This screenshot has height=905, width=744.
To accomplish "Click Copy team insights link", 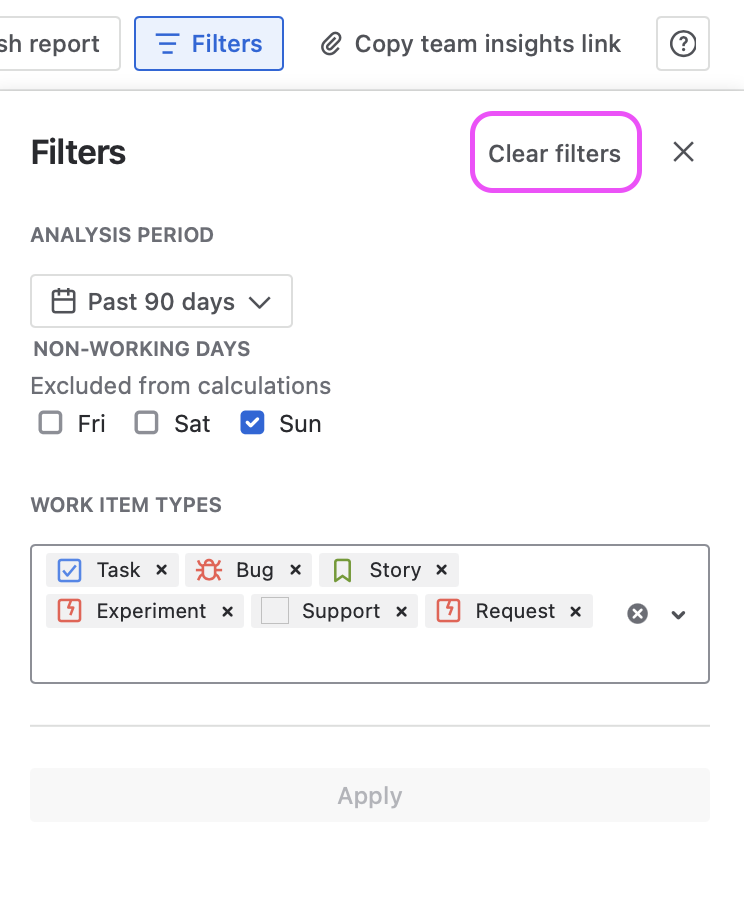I will (471, 44).
